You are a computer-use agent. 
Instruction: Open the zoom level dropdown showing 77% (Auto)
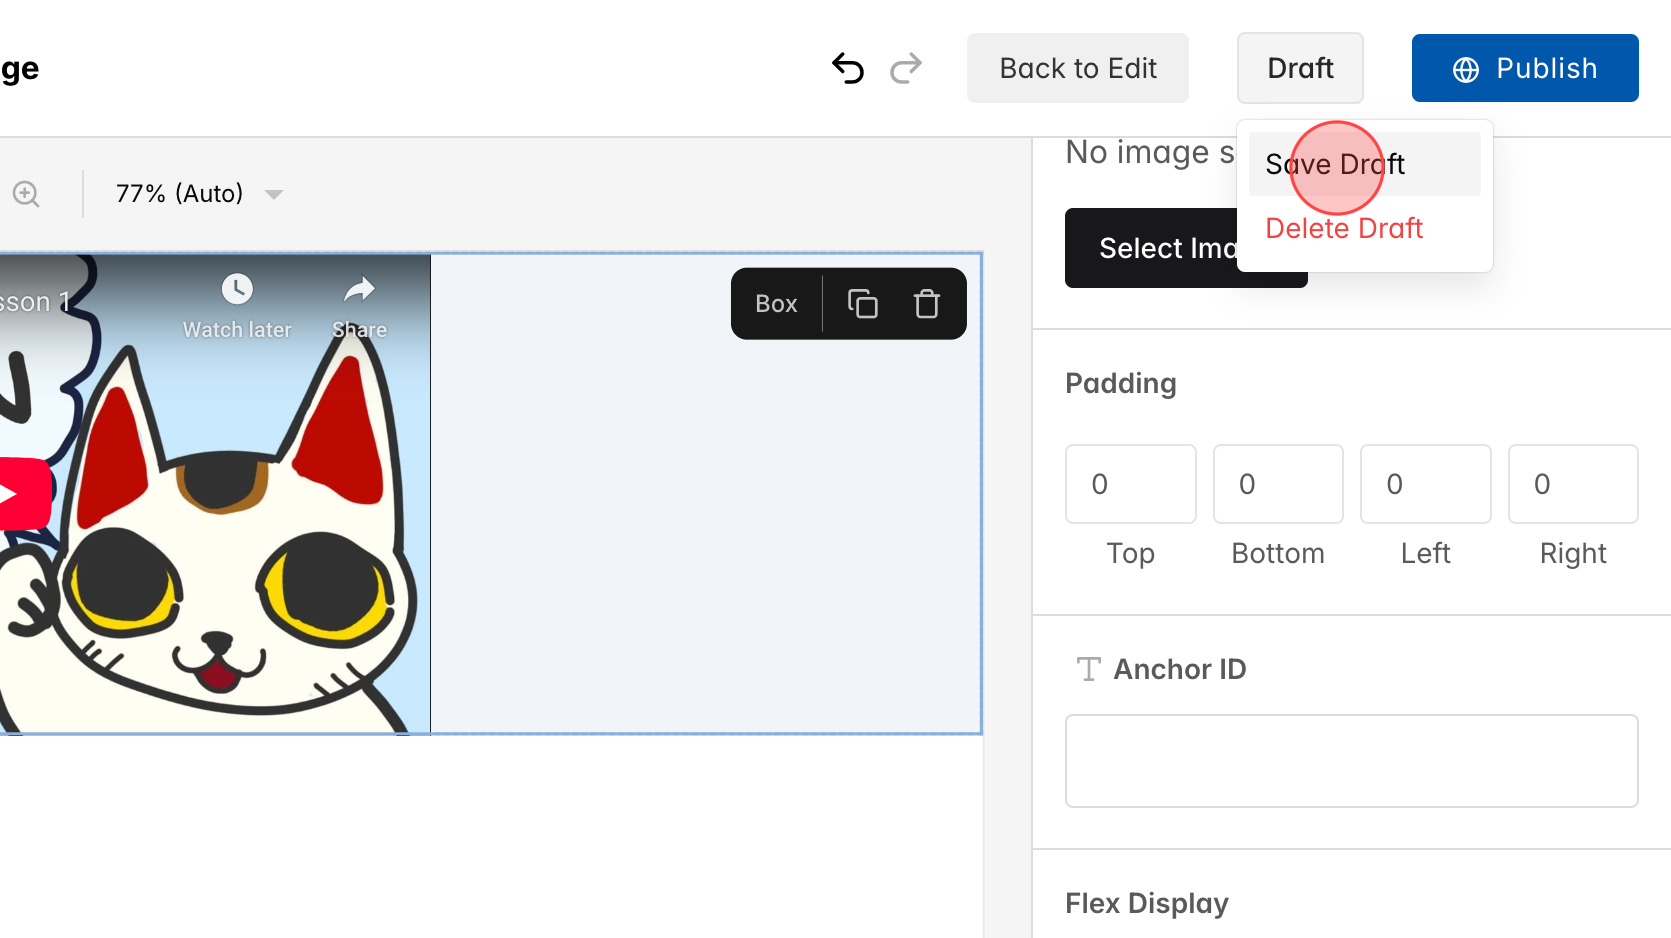(196, 193)
